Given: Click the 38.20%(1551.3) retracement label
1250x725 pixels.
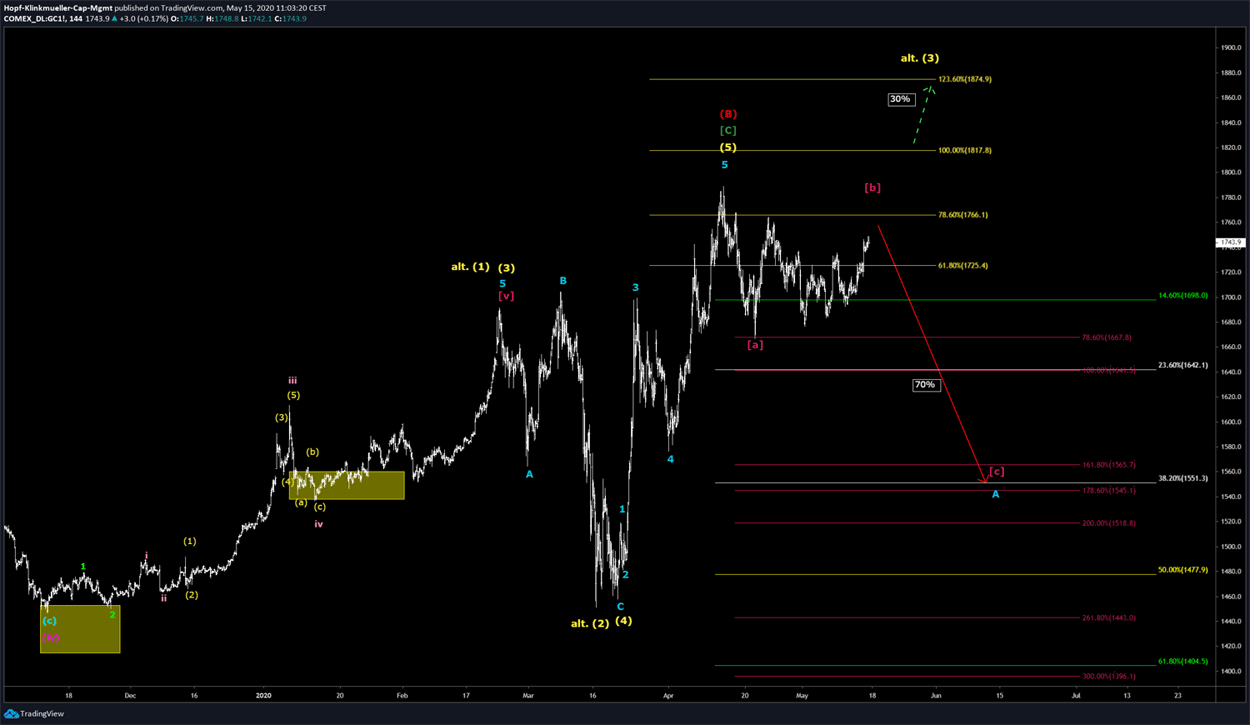Looking at the screenshot, I should point(1183,479).
